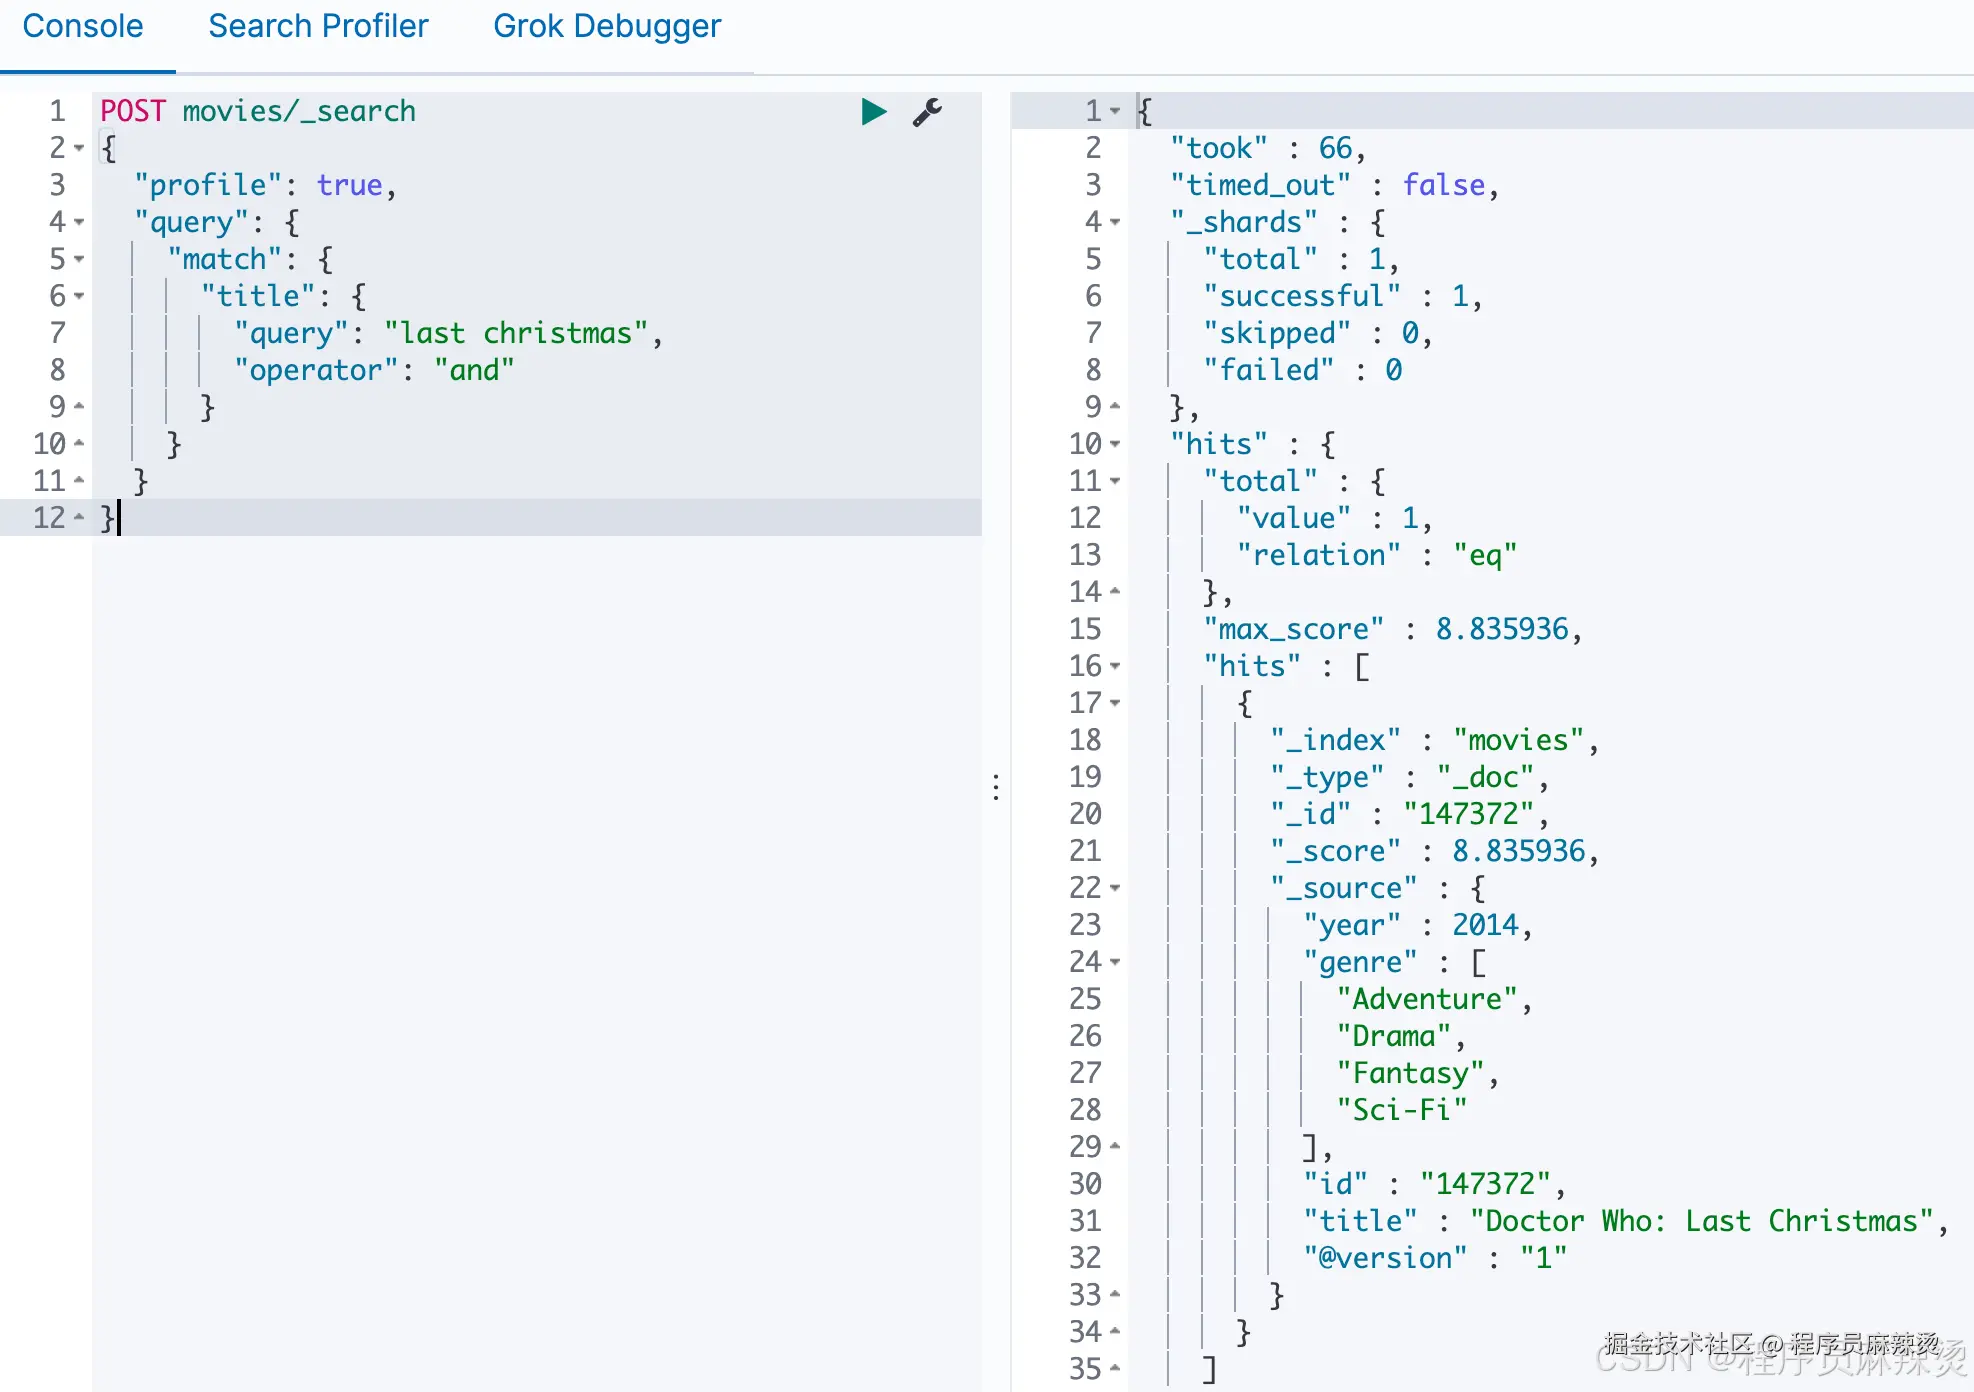Collapse the inner "hits" array in response

(1115, 666)
